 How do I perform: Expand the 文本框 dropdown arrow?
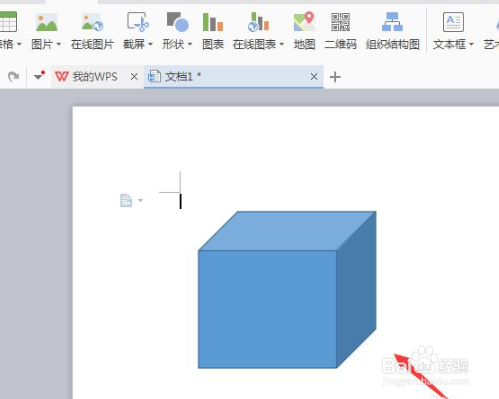471,44
